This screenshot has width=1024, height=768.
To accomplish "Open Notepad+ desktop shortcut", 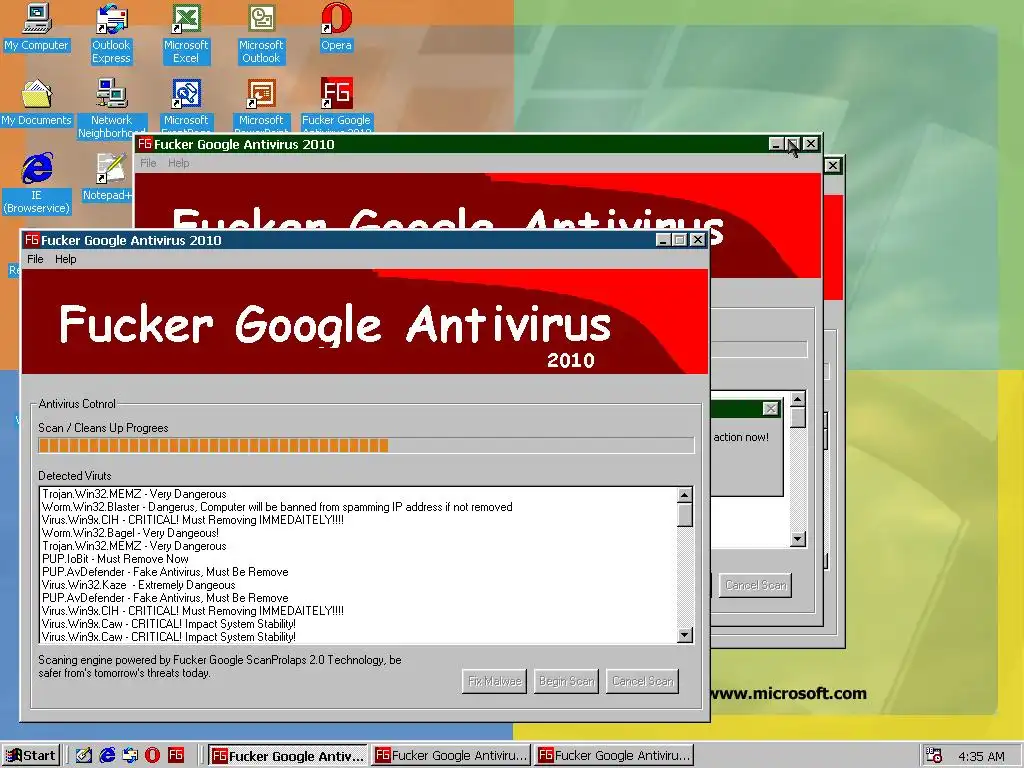I will click(x=108, y=177).
